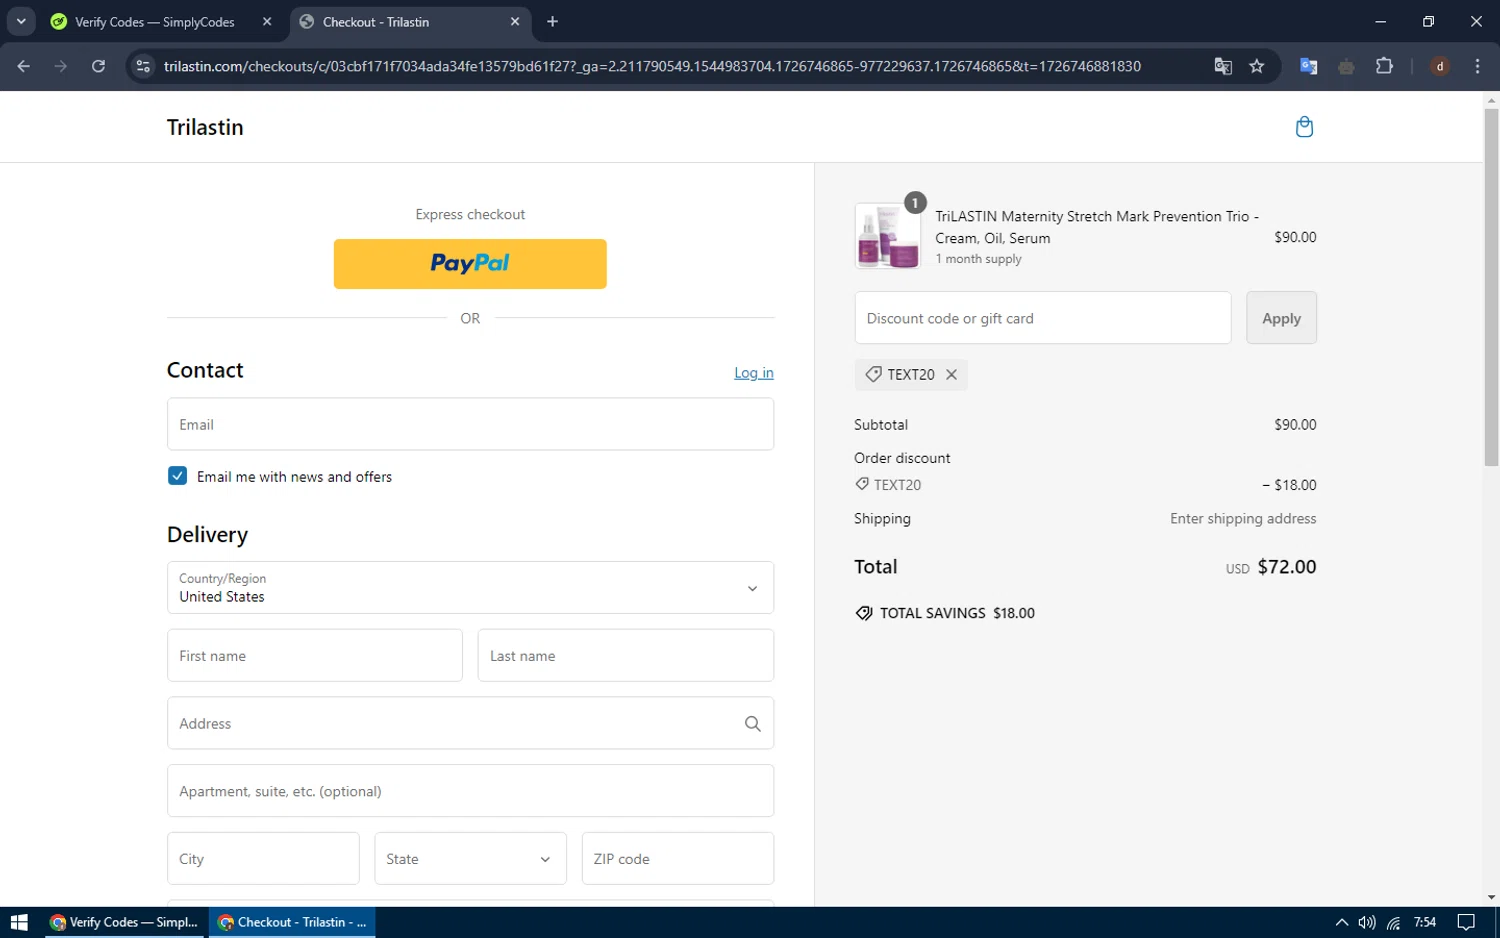Click the $72.00 total amount

pos(1287,567)
